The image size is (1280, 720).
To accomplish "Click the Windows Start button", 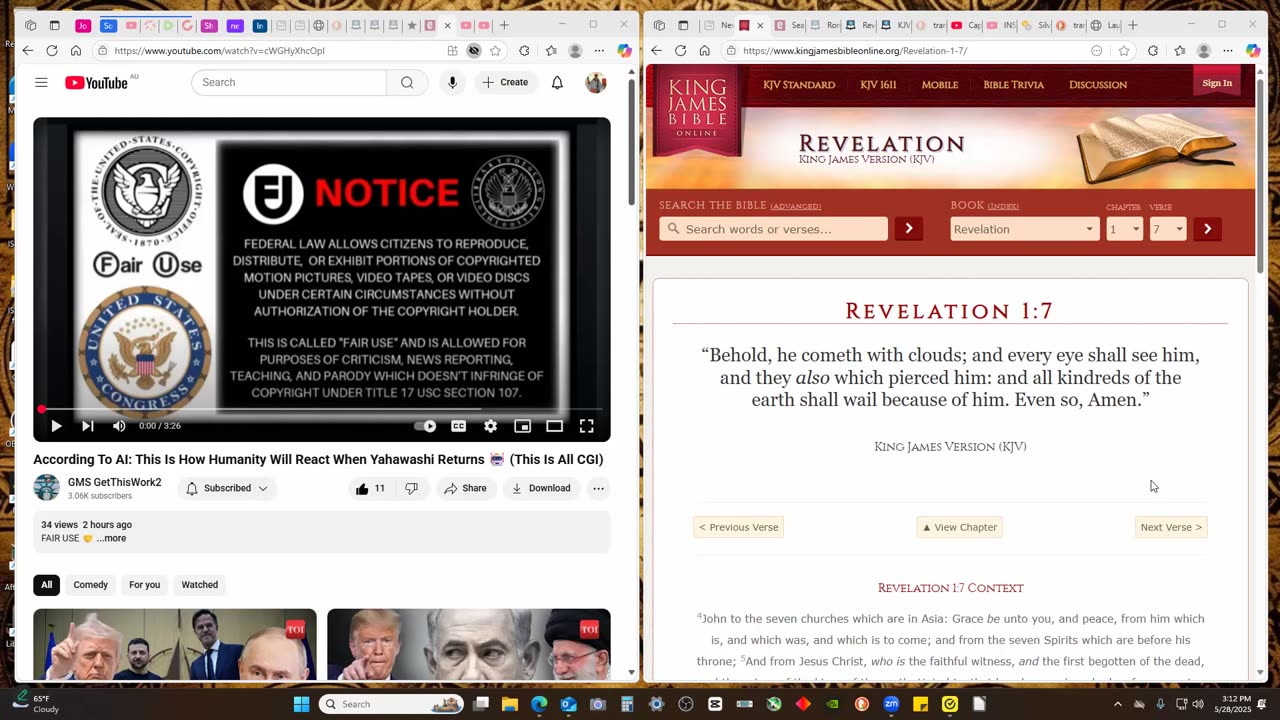I will pos(301,704).
